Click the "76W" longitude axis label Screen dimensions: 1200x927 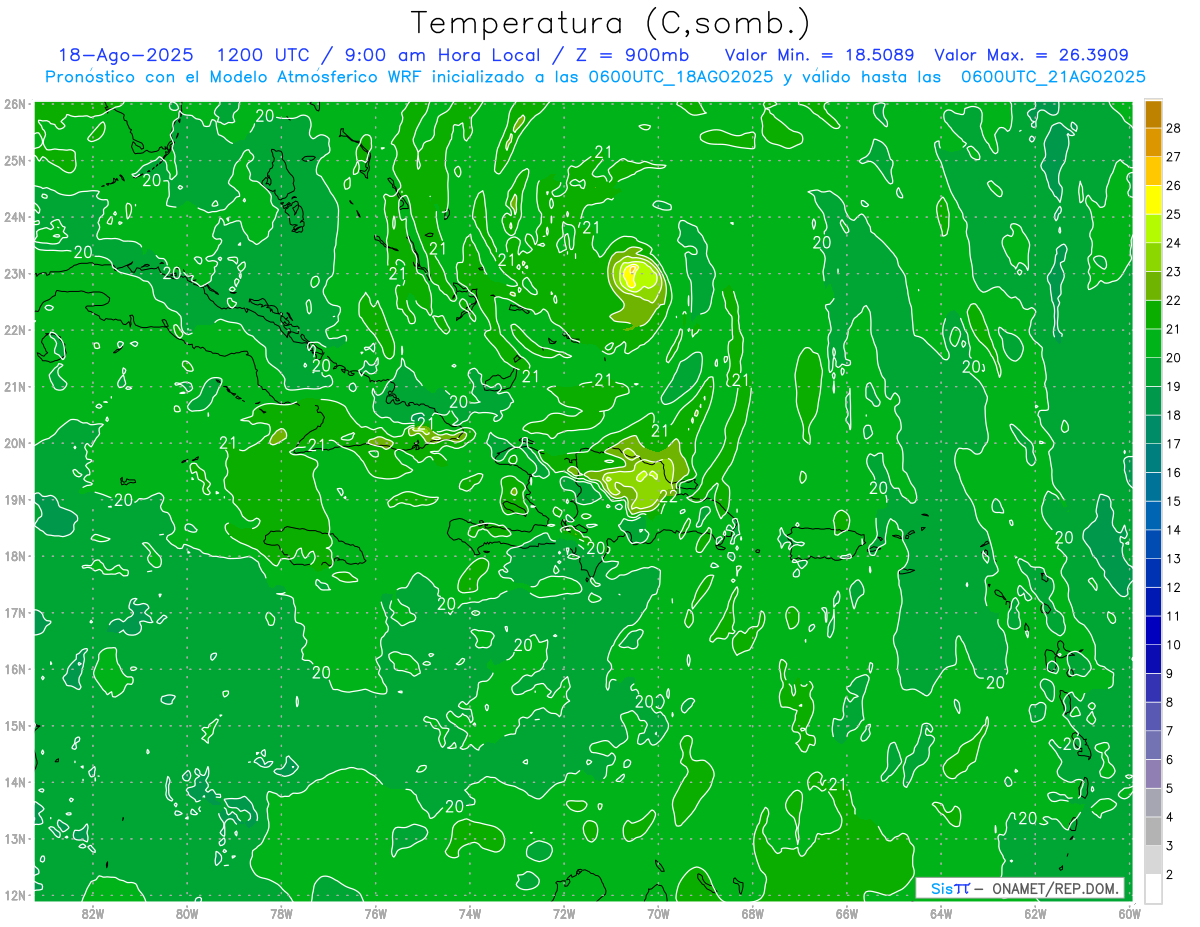376,913
